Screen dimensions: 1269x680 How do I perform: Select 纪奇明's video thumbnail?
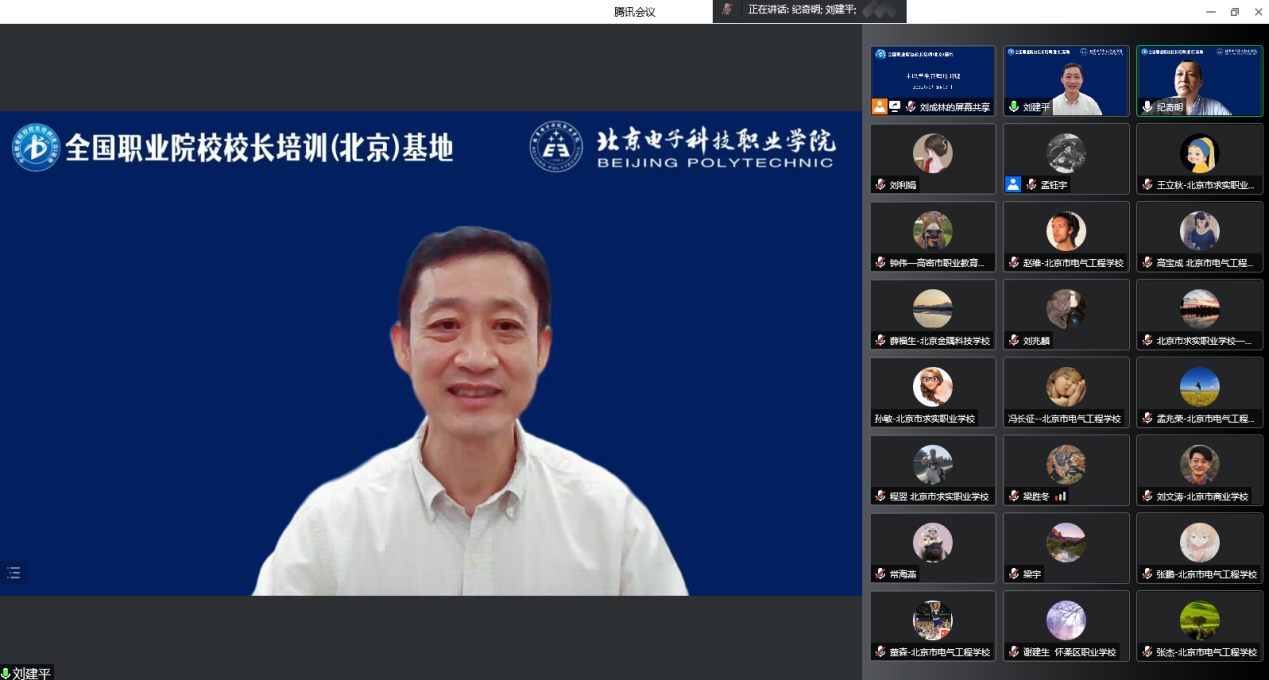[x=1199, y=80]
